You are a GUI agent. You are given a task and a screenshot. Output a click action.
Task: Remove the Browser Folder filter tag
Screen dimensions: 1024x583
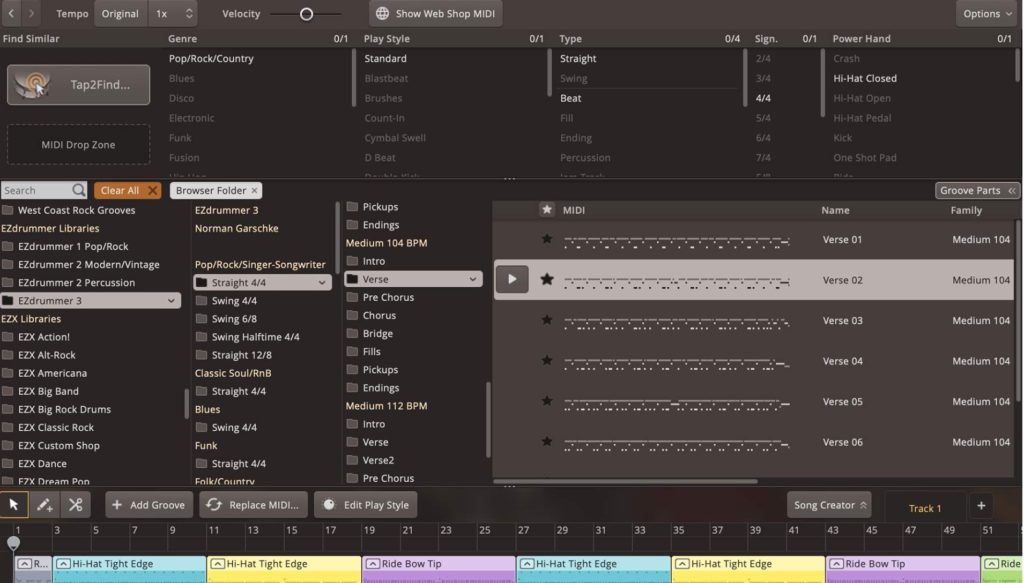254,190
